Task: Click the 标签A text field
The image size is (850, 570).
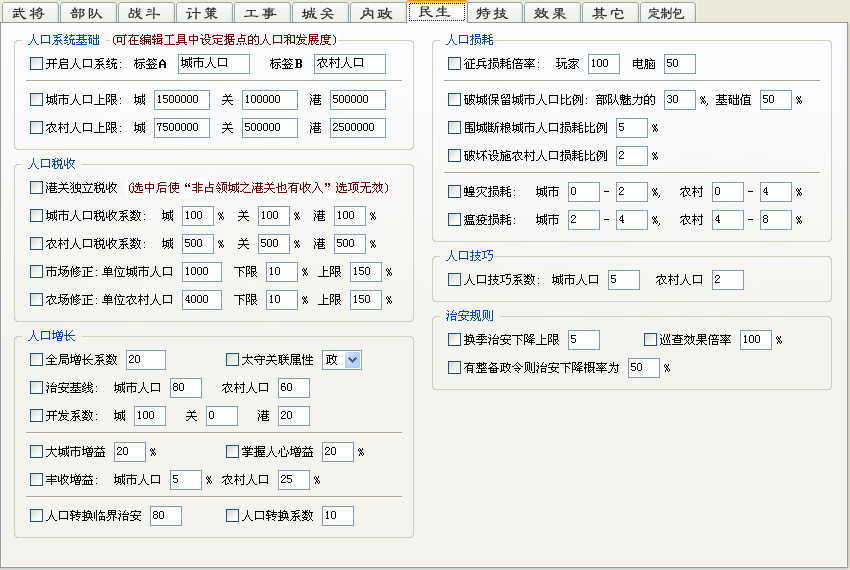Action: point(214,63)
